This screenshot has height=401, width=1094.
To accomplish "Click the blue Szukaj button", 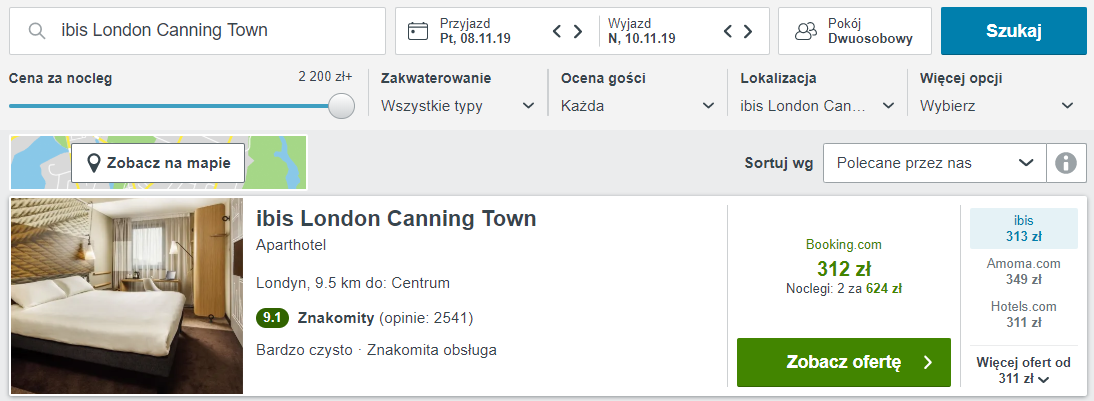I will click(1014, 31).
